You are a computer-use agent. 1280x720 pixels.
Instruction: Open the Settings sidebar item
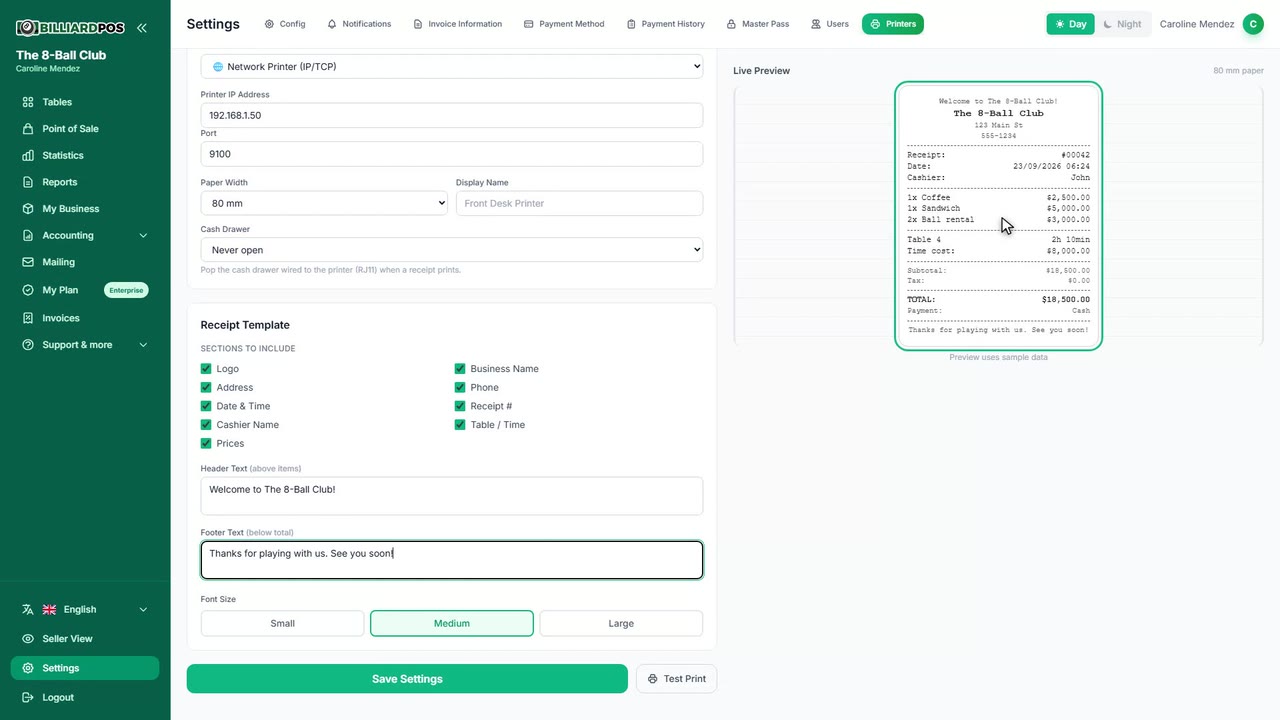click(x=85, y=668)
